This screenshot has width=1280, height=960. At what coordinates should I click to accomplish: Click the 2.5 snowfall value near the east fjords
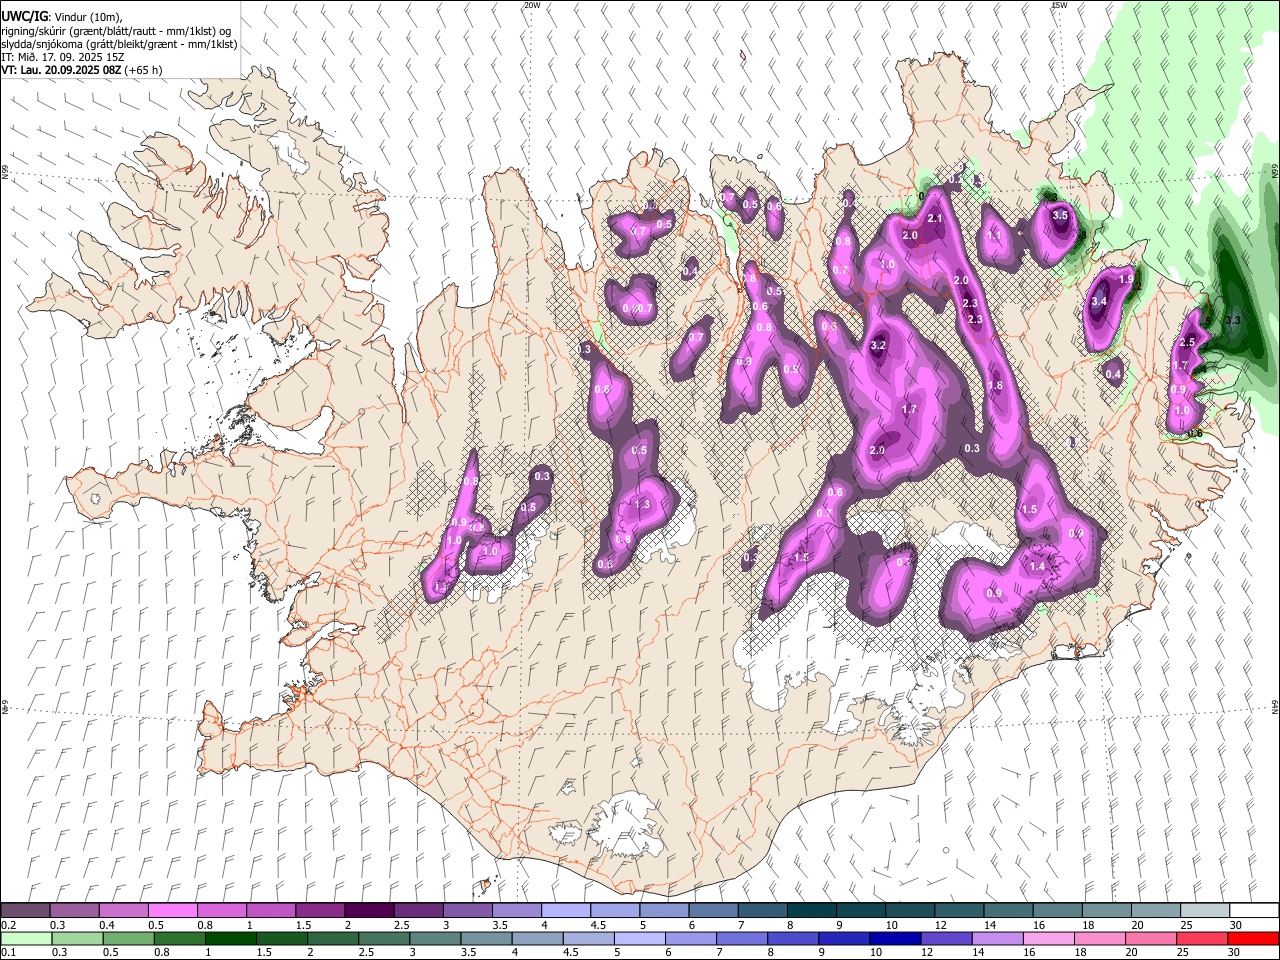coord(1188,343)
